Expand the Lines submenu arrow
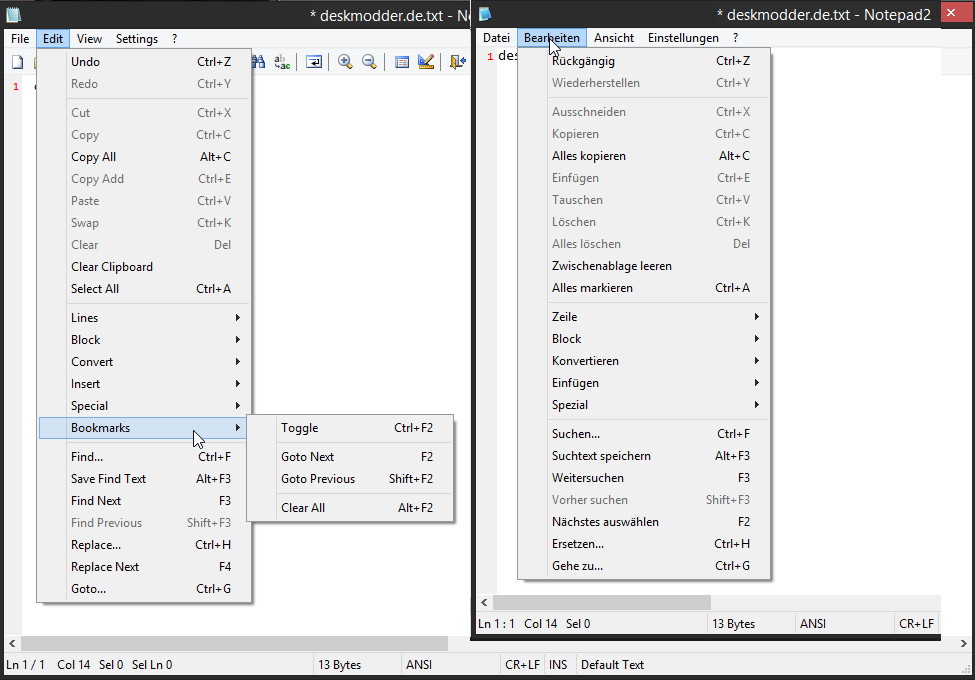 pyautogui.click(x=238, y=318)
